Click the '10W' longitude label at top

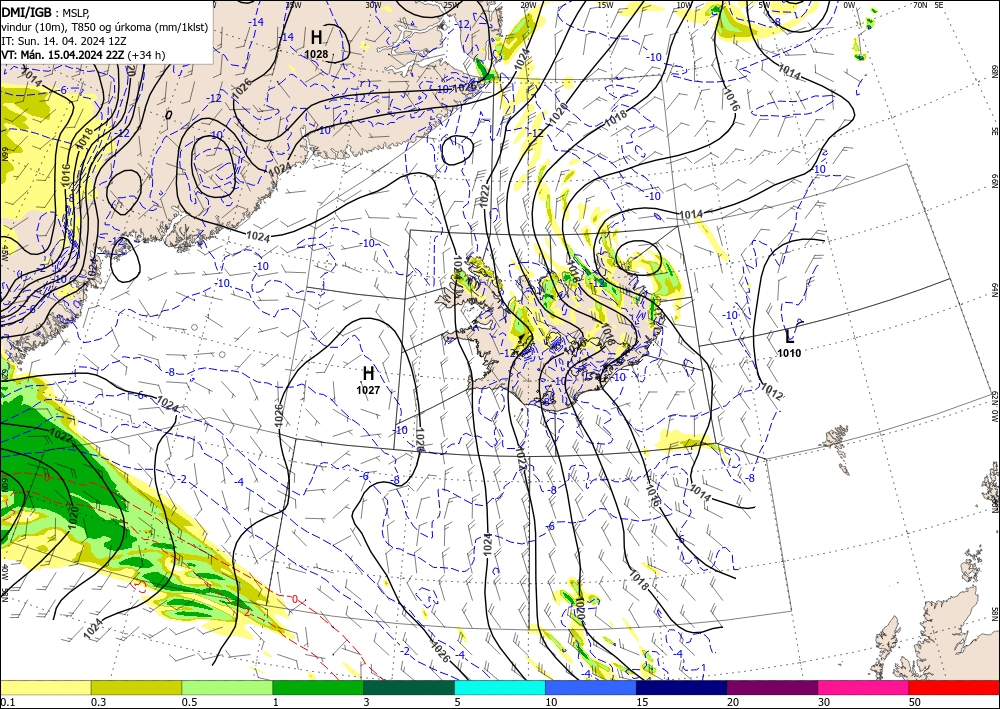pos(684,5)
